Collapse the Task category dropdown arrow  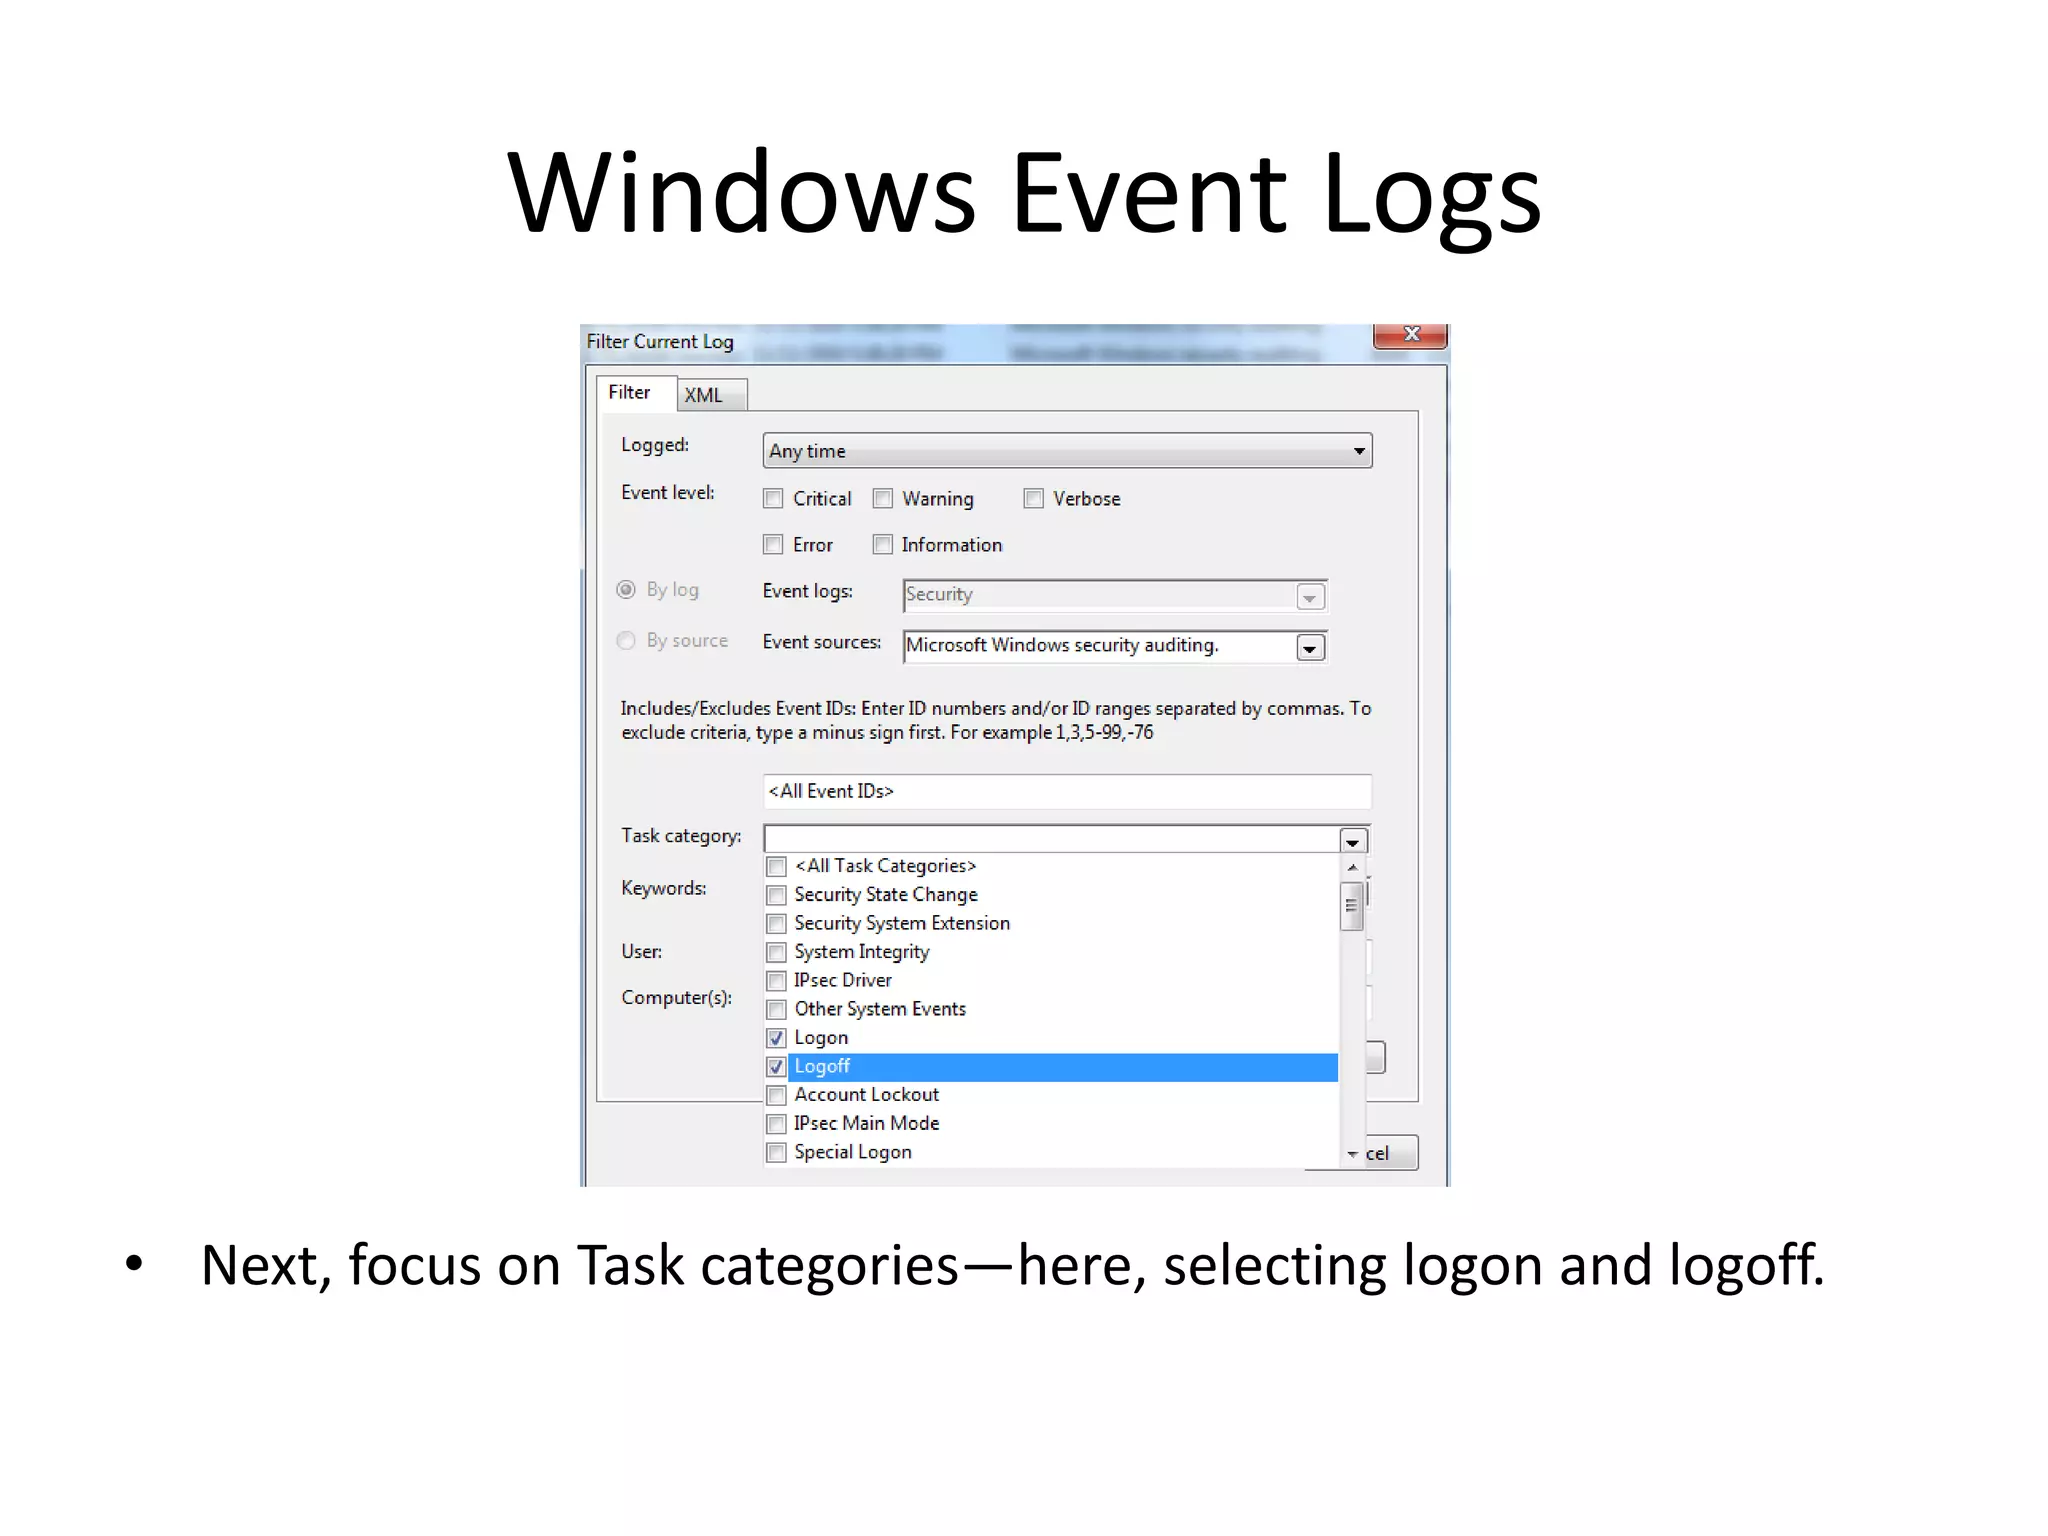click(x=1353, y=841)
